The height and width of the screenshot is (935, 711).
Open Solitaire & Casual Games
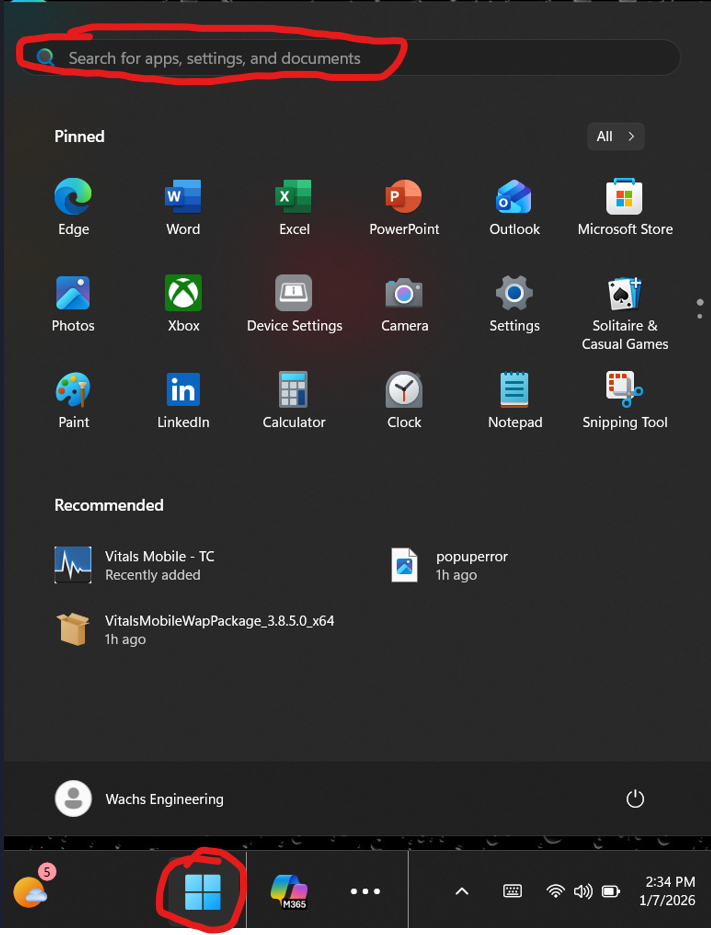pyautogui.click(x=625, y=313)
